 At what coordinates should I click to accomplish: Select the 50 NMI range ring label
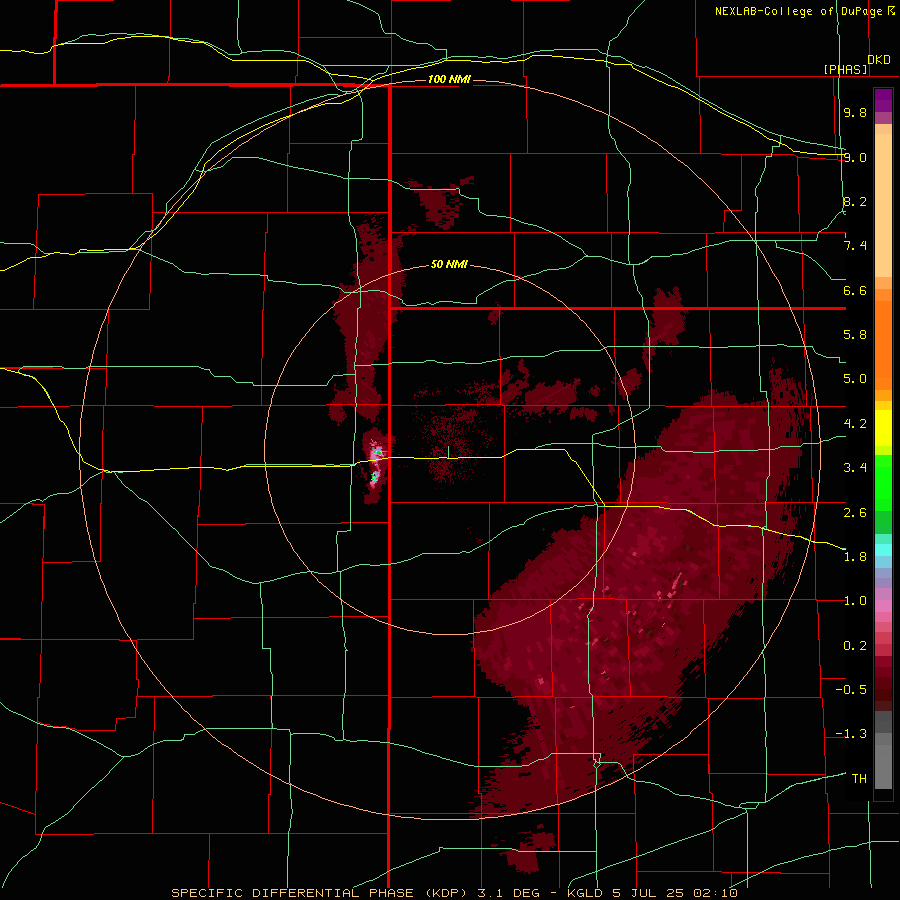(x=449, y=264)
